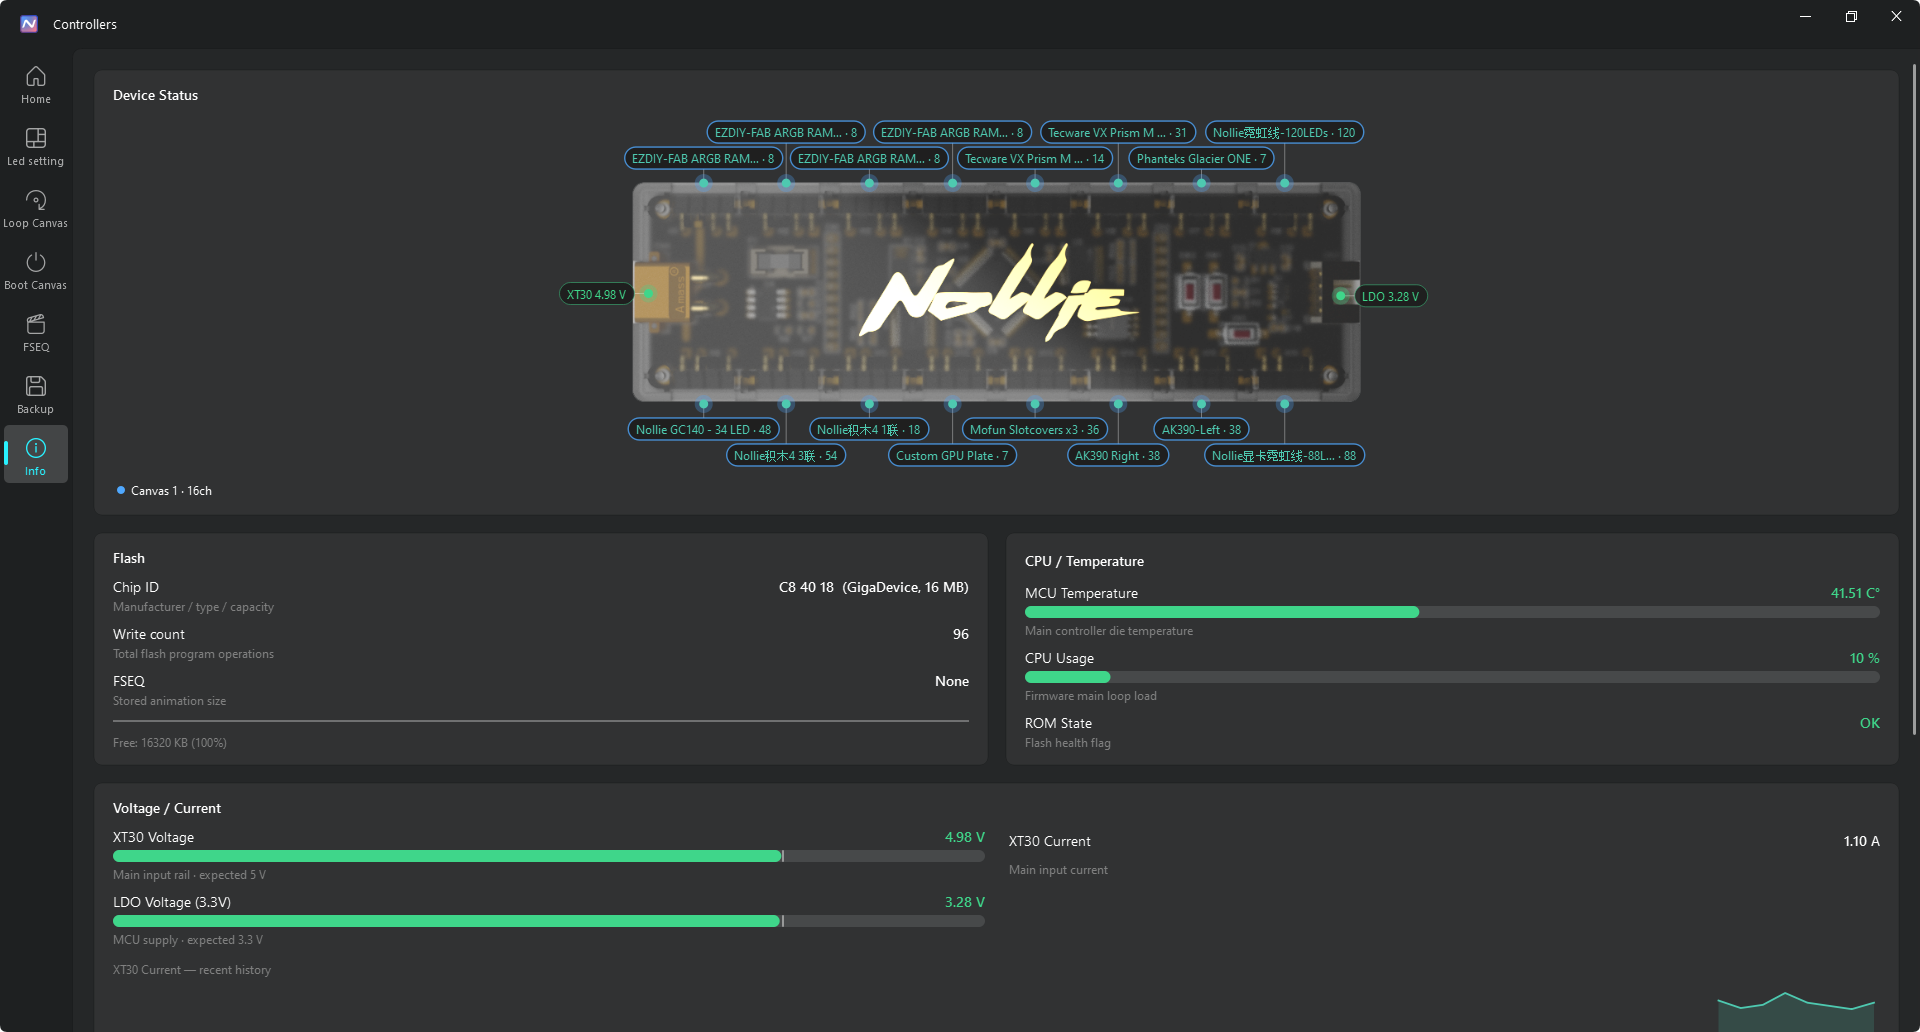Select the Info page icon
1920x1032 pixels.
[x=36, y=448]
